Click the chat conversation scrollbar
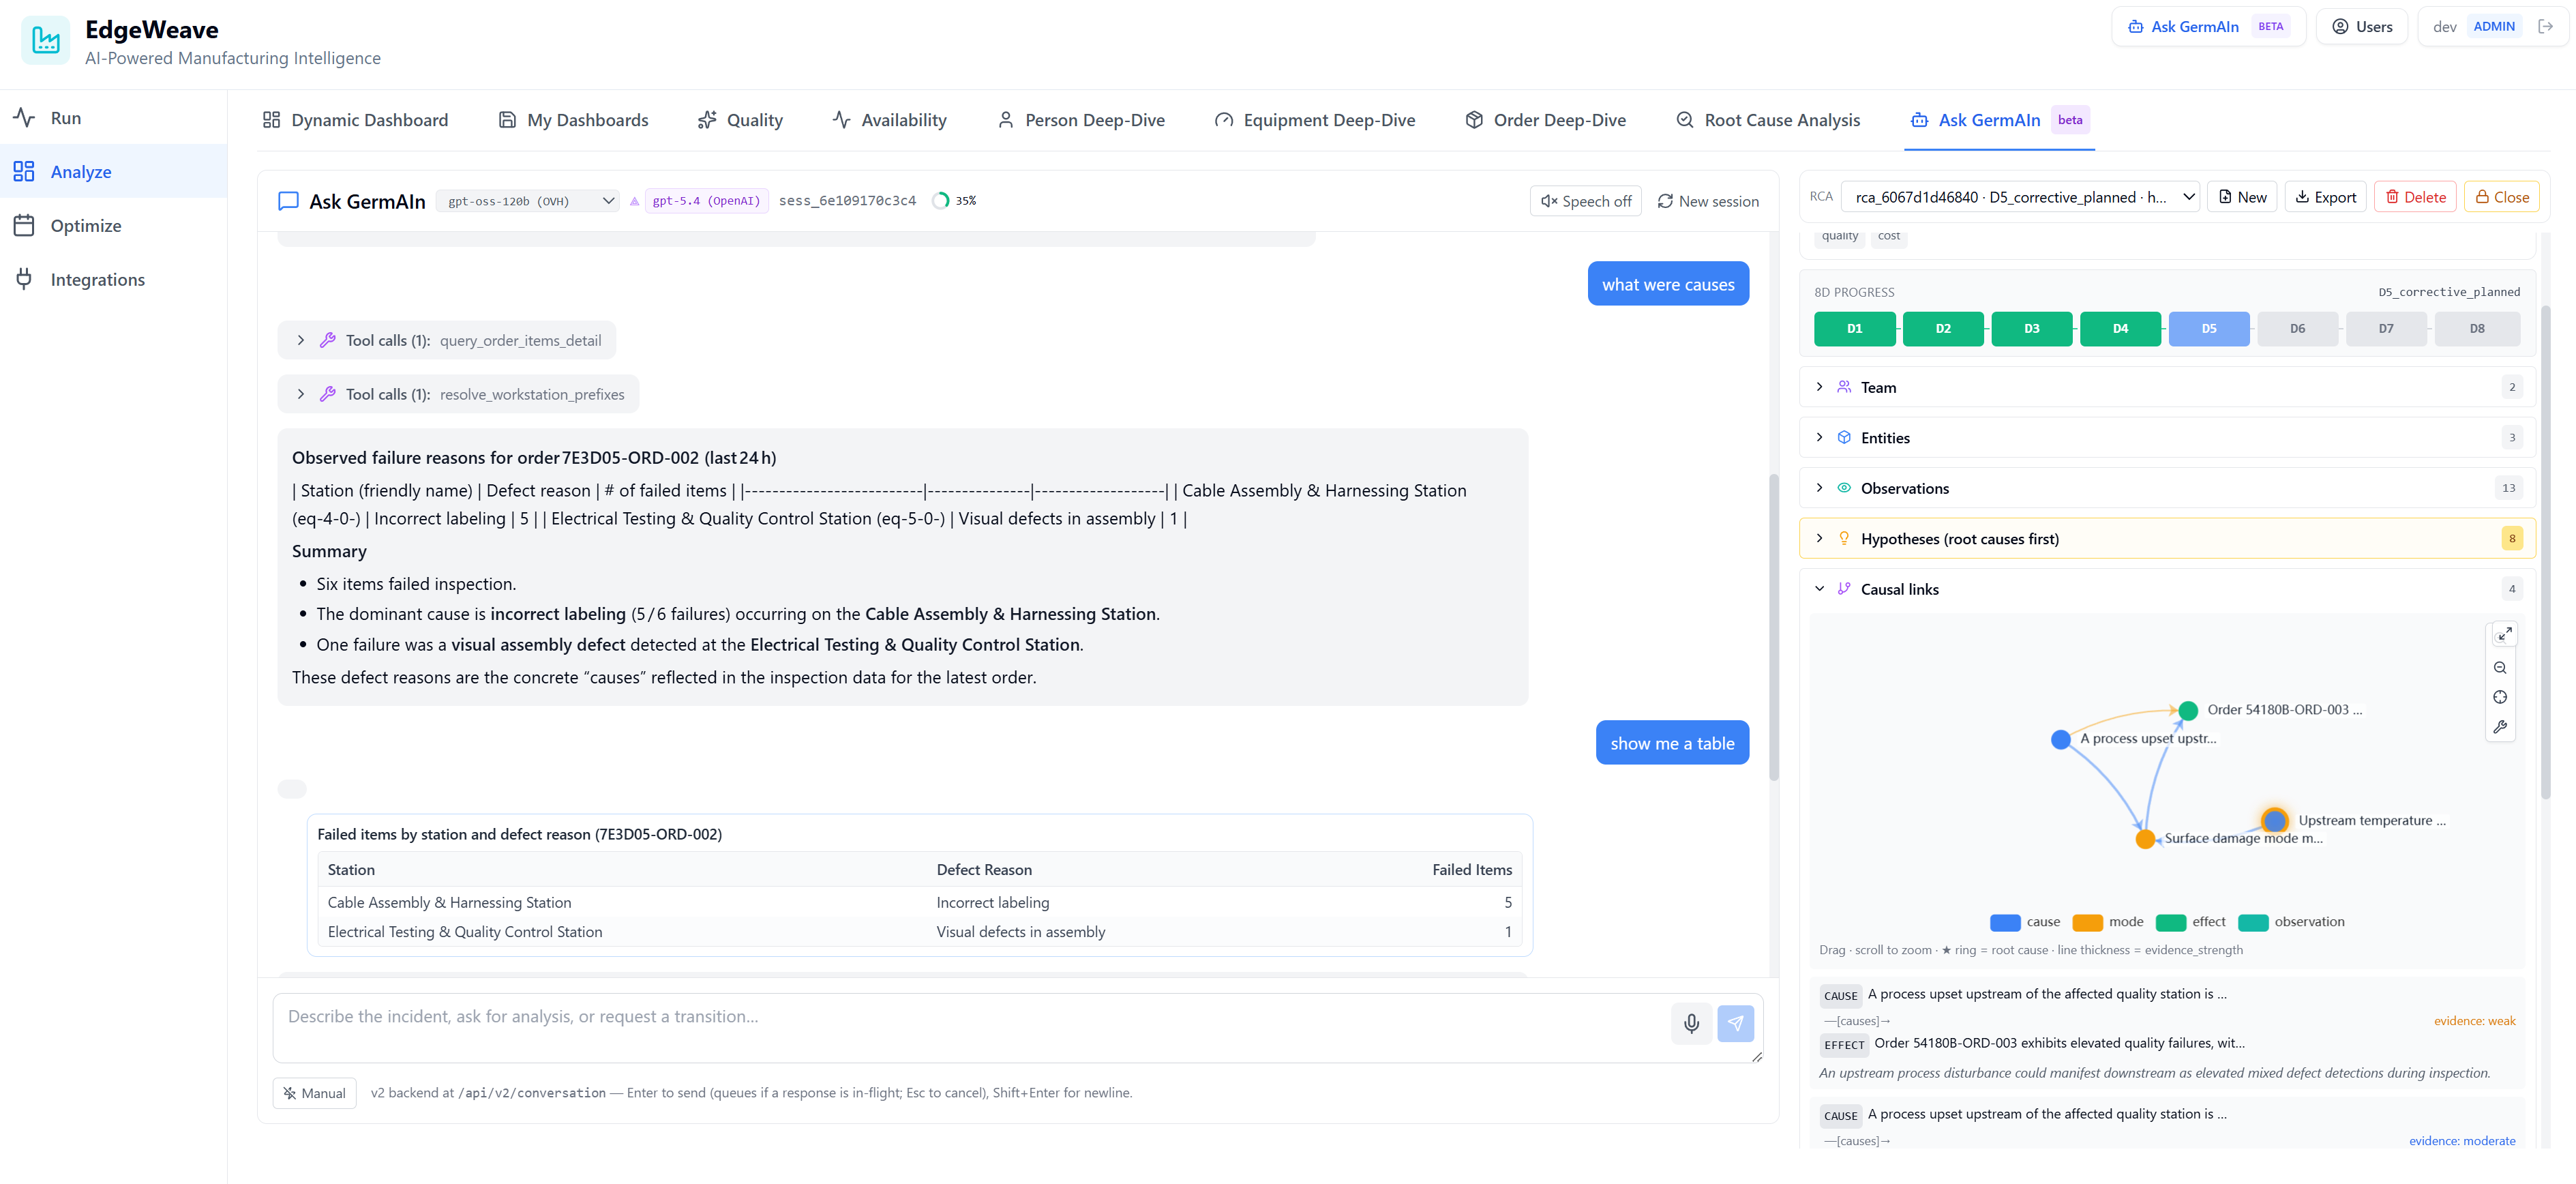This screenshot has width=2576, height=1184. (x=1774, y=627)
